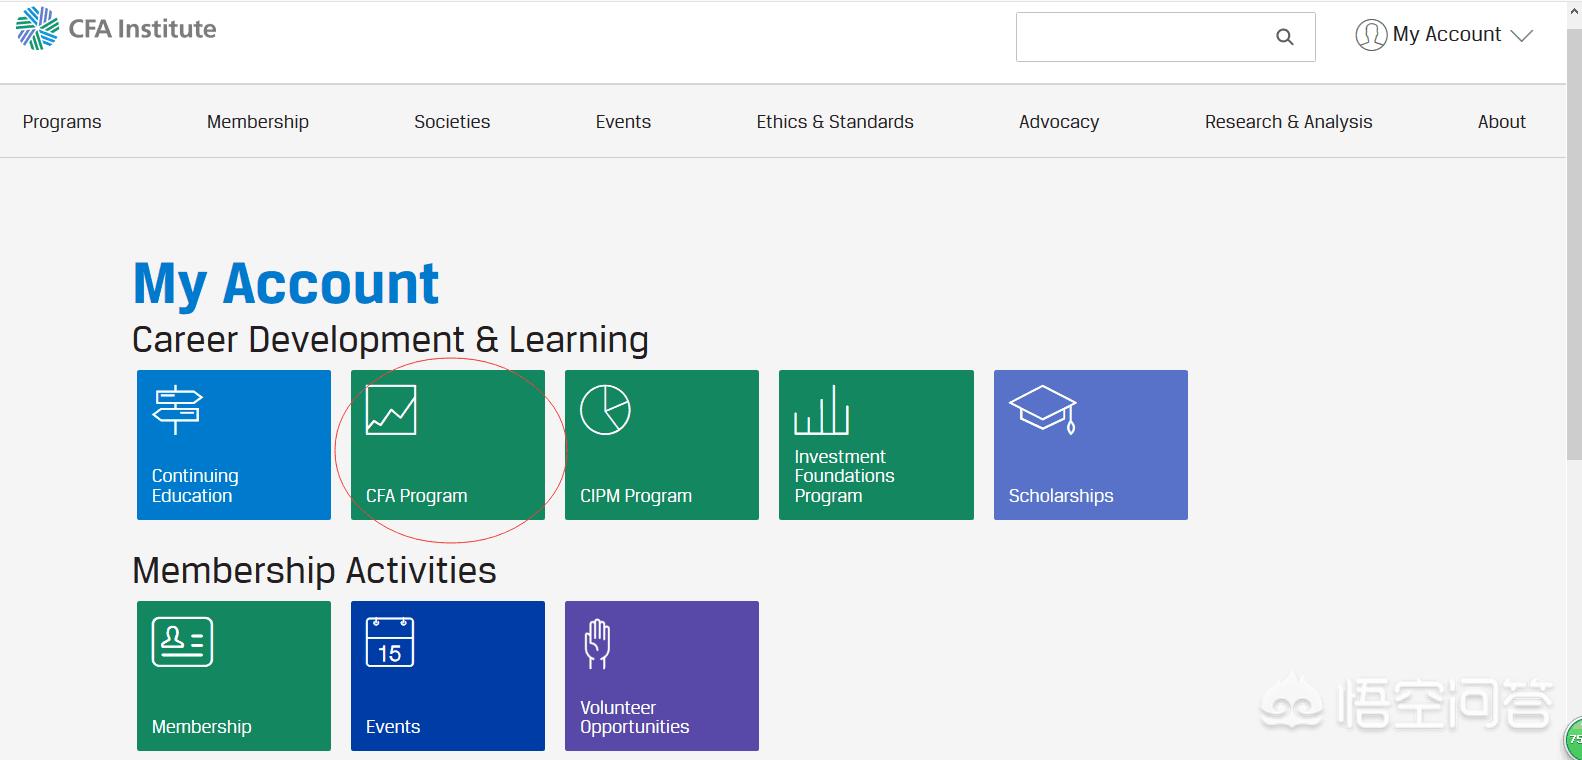1582x760 pixels.
Task: Open the Programs menu
Action: point(62,122)
